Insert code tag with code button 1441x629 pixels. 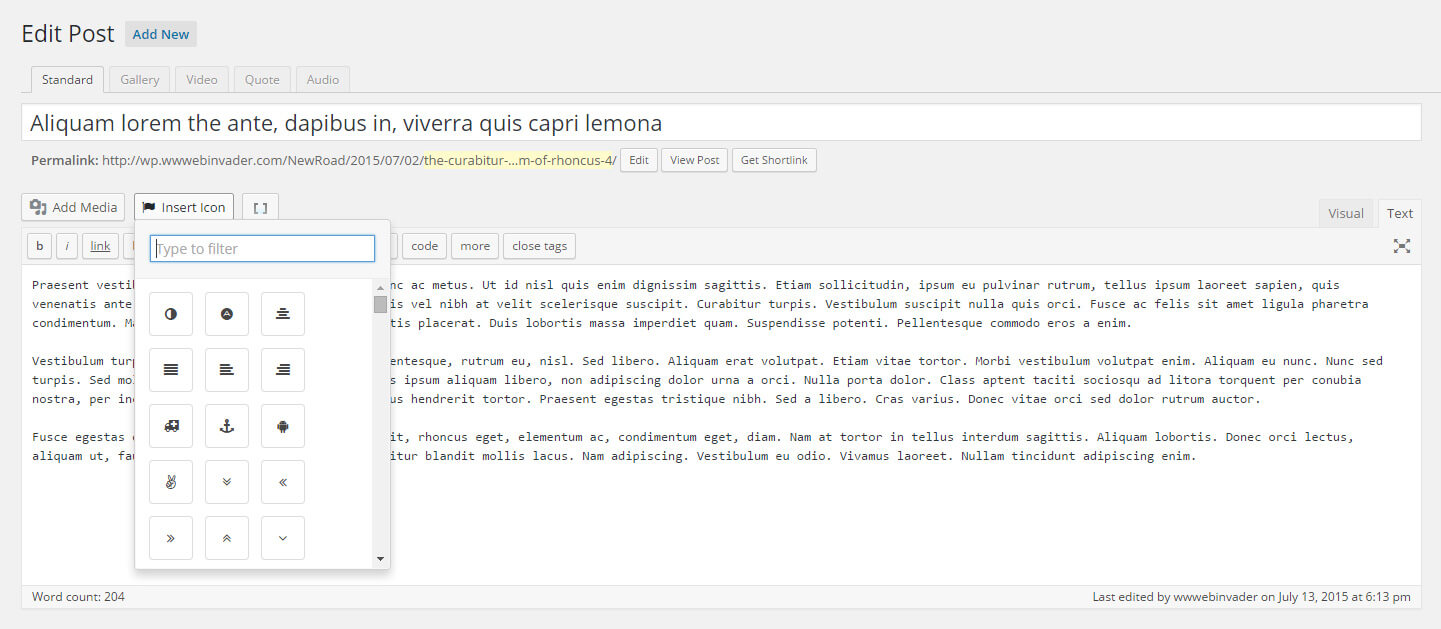tap(425, 246)
